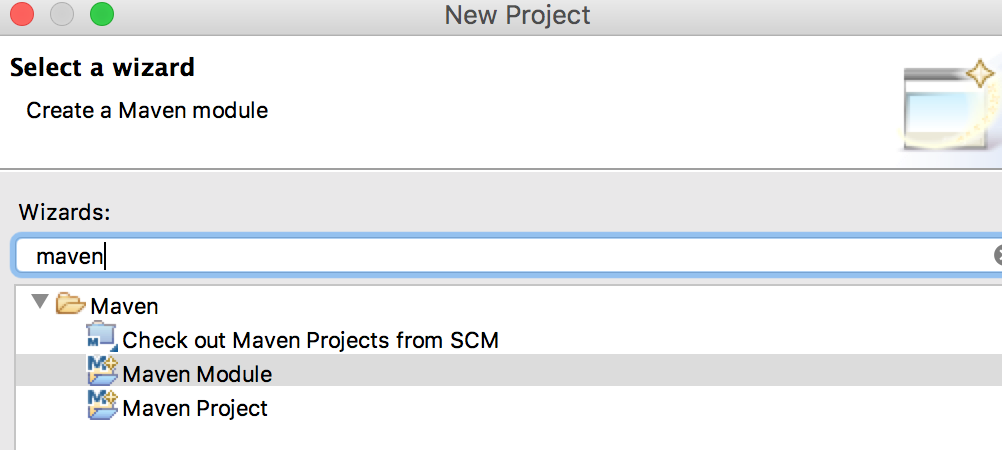
Task: Click the Maven Module wizard icon
Action: pos(102,372)
